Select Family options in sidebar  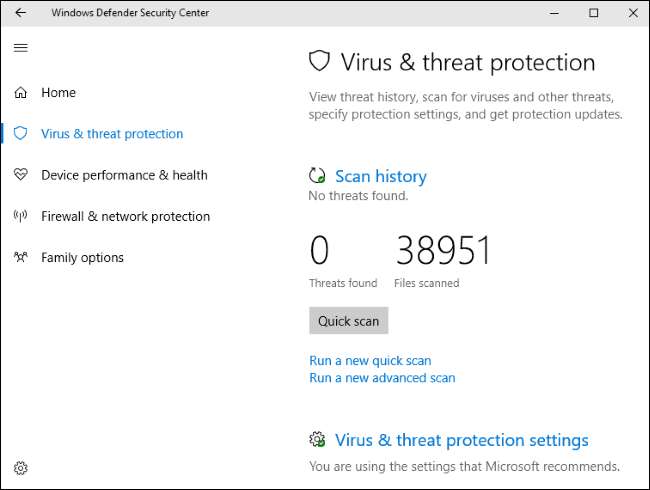click(82, 257)
